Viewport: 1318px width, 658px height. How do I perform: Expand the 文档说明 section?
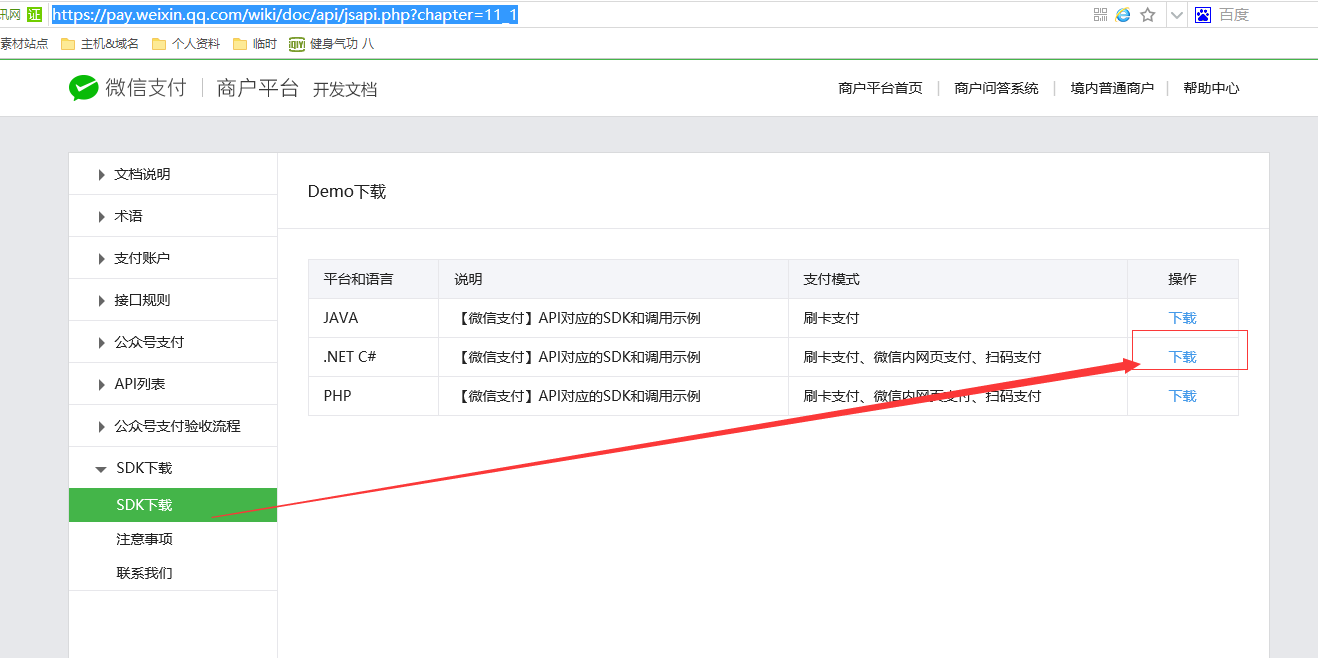click(173, 174)
